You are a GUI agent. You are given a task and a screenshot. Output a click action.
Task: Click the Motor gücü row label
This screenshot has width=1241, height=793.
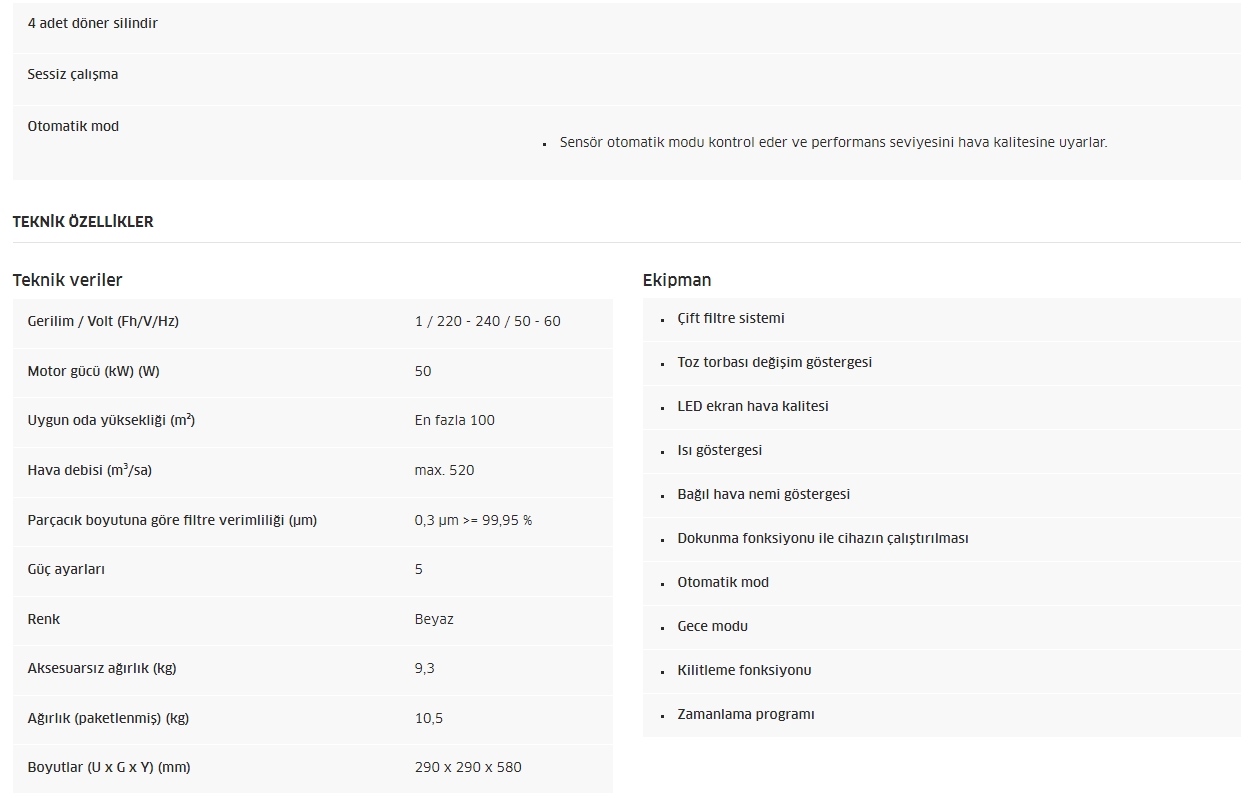[93, 371]
